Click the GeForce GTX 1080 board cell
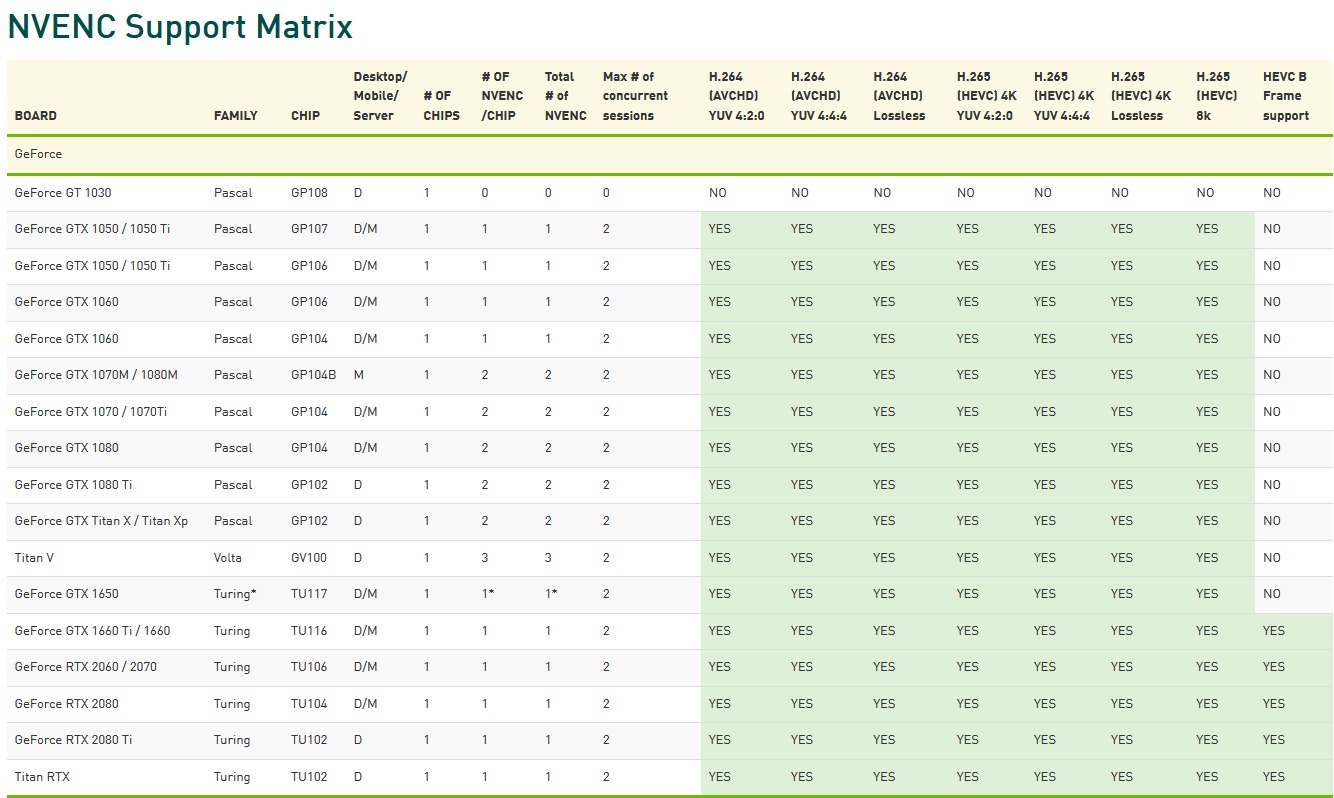Viewport: 1334px width, 798px height. 67,448
